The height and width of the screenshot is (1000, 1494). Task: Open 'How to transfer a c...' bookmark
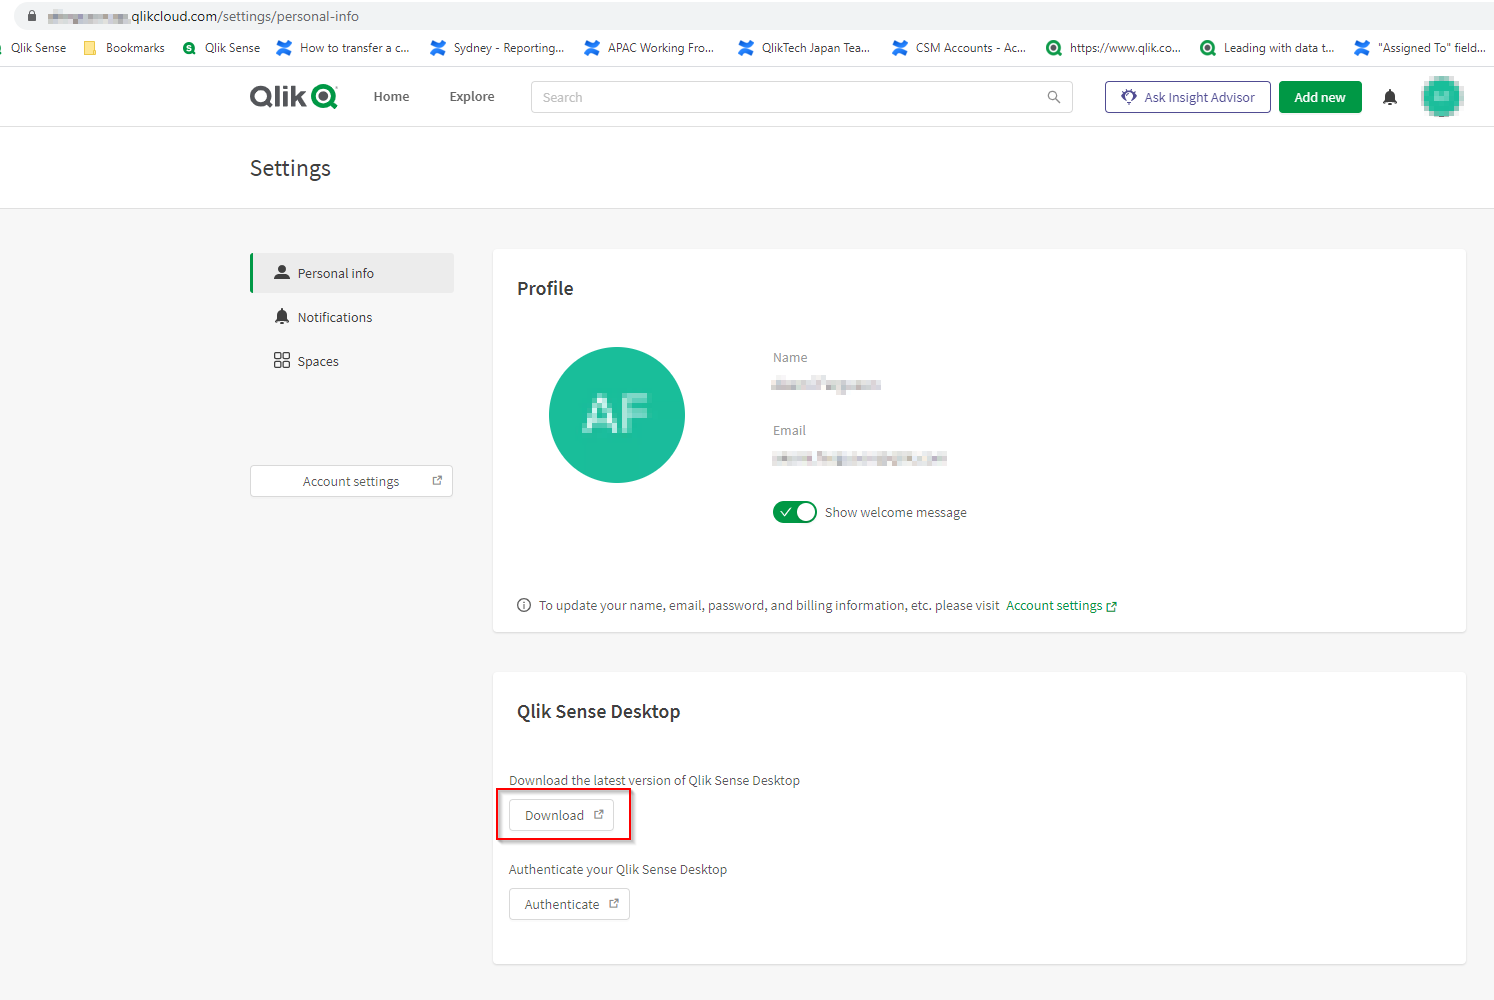(343, 48)
